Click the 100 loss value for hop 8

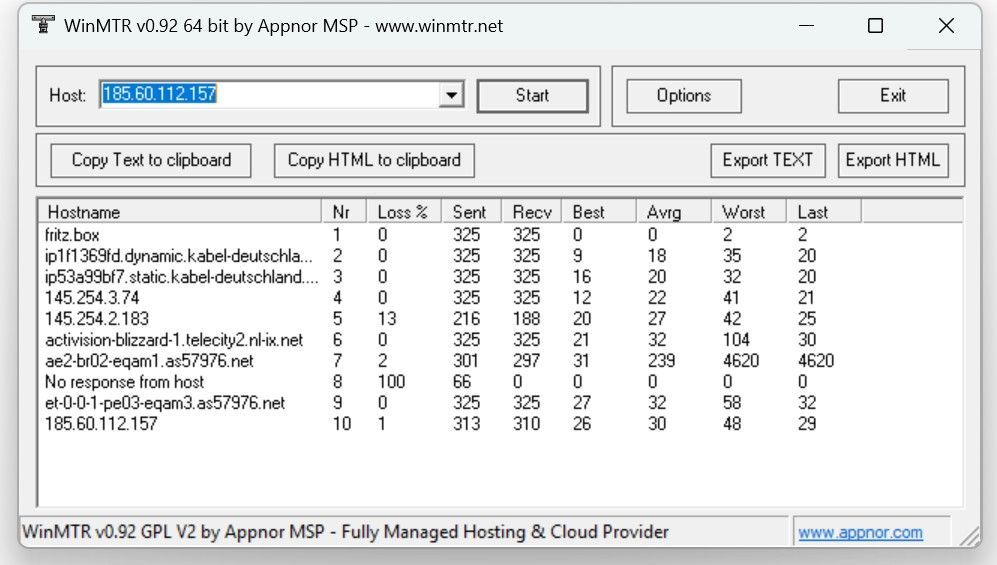click(391, 381)
